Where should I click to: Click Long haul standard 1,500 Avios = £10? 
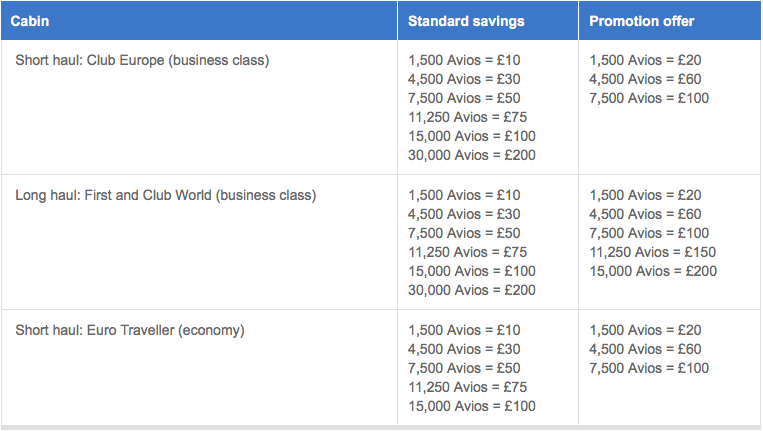pyautogui.click(x=464, y=195)
